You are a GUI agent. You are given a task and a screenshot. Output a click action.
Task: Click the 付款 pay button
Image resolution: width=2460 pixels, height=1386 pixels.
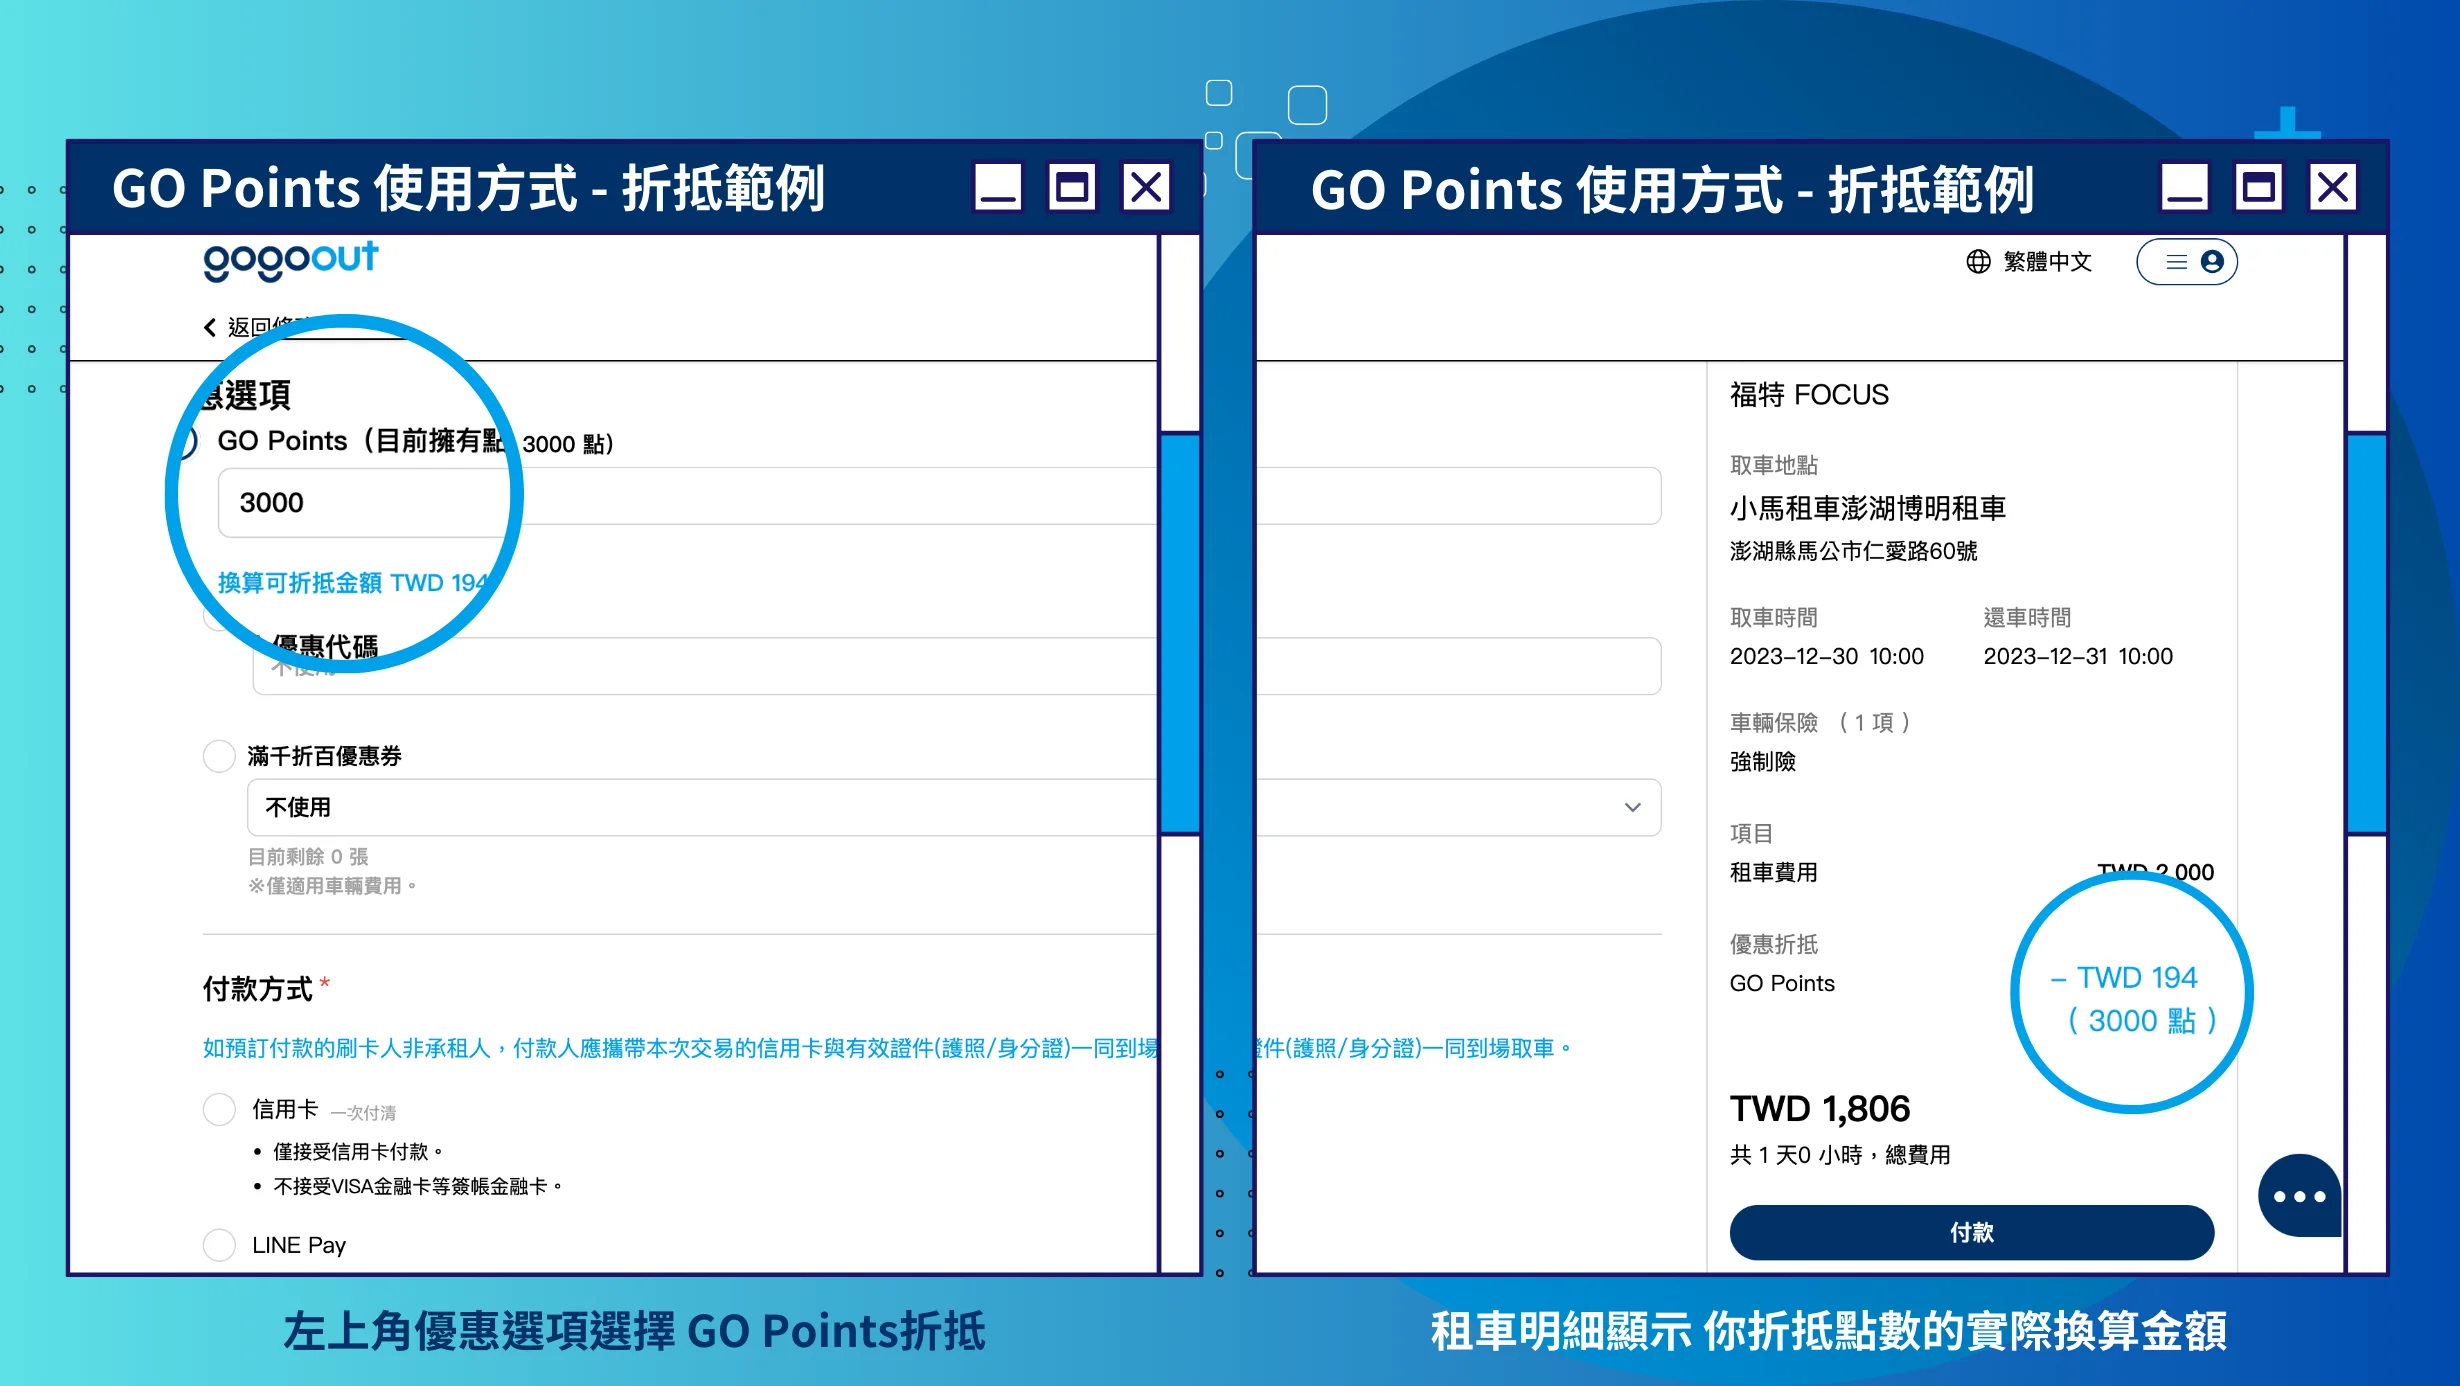pyautogui.click(x=1971, y=1232)
